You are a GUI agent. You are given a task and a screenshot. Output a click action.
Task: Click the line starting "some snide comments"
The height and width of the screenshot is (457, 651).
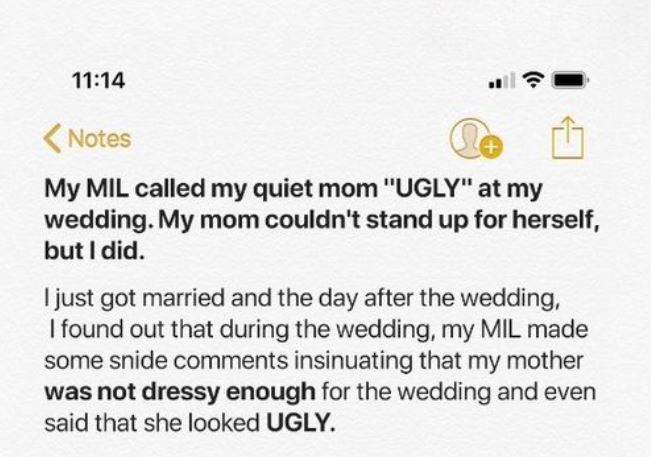click(x=314, y=361)
